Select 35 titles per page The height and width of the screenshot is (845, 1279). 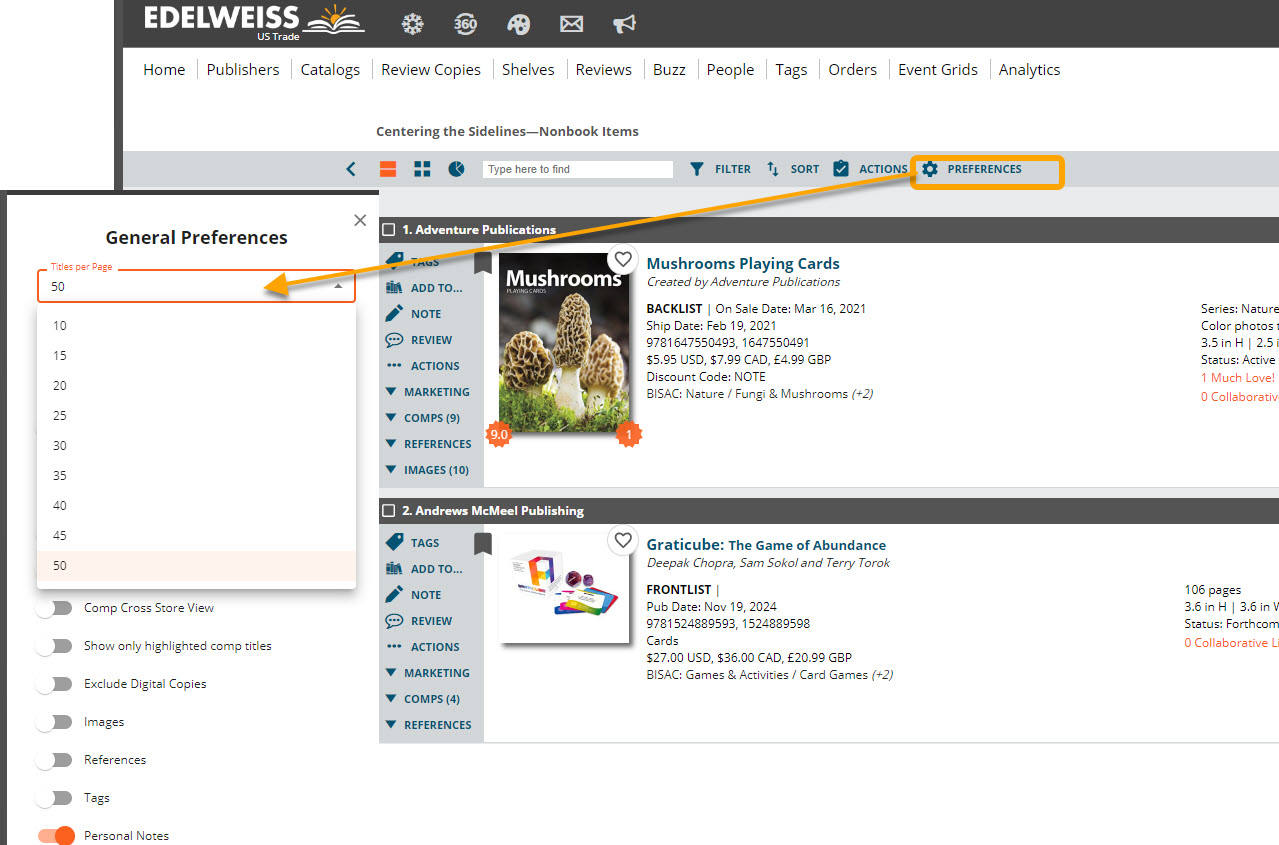coord(196,476)
